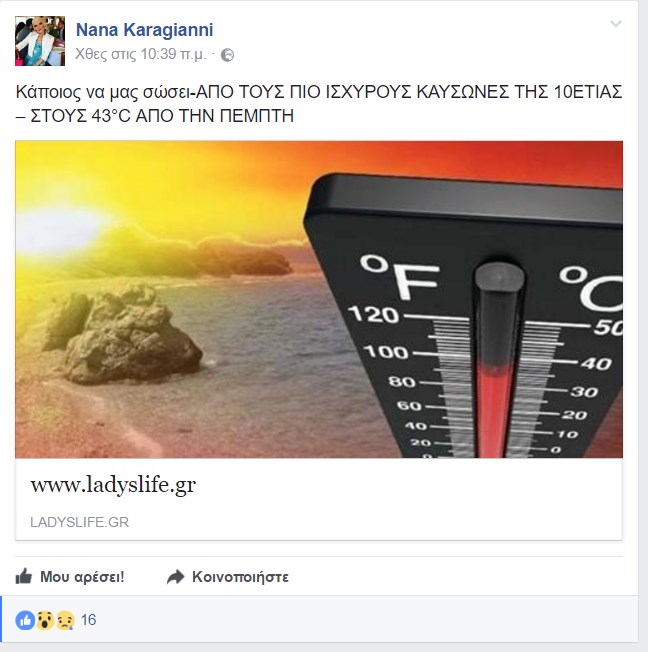648x652 pixels.
Task: Click the Sad reaction emoji
Action: click(65, 620)
